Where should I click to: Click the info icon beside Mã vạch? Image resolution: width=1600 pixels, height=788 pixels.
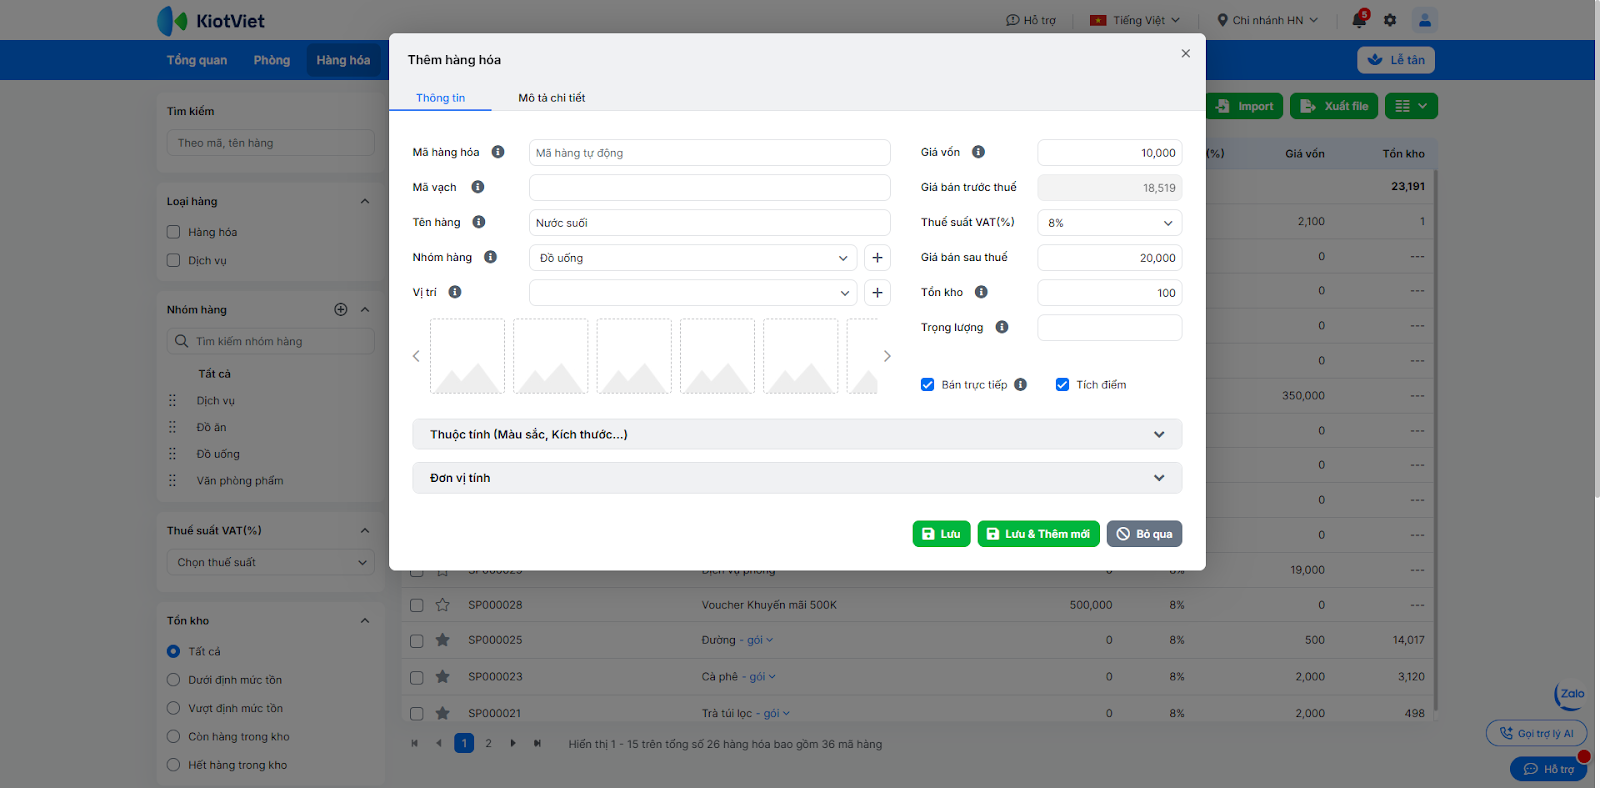click(x=478, y=187)
